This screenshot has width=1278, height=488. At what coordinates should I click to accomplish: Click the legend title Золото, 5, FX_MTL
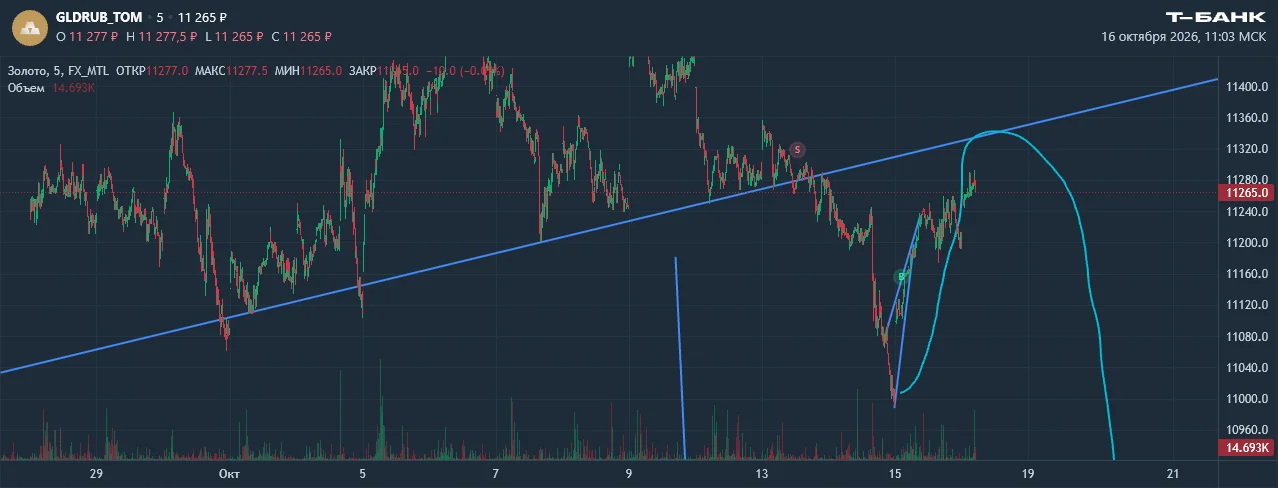pyautogui.click(x=58, y=71)
